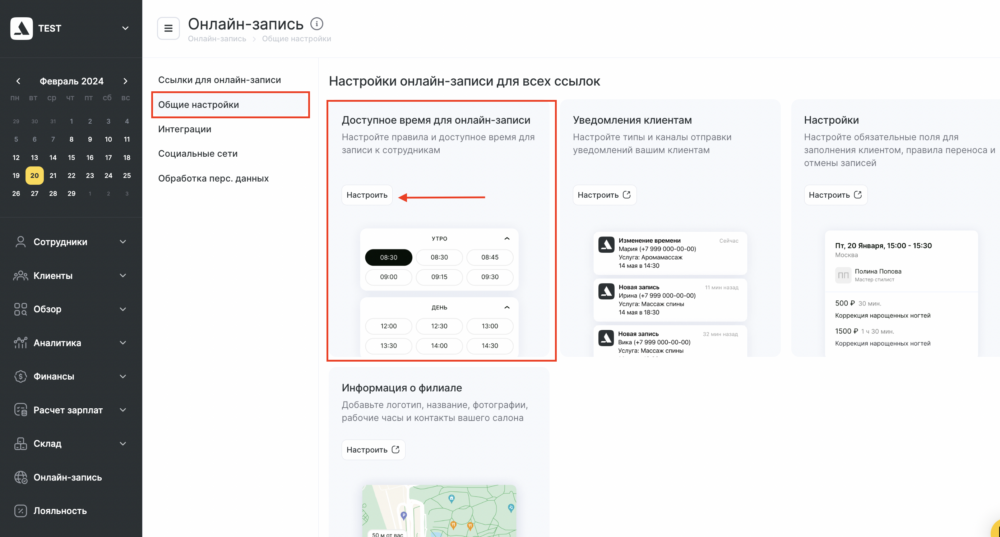
Task: Click external link icon in Настройки card button
Action: 858,195
